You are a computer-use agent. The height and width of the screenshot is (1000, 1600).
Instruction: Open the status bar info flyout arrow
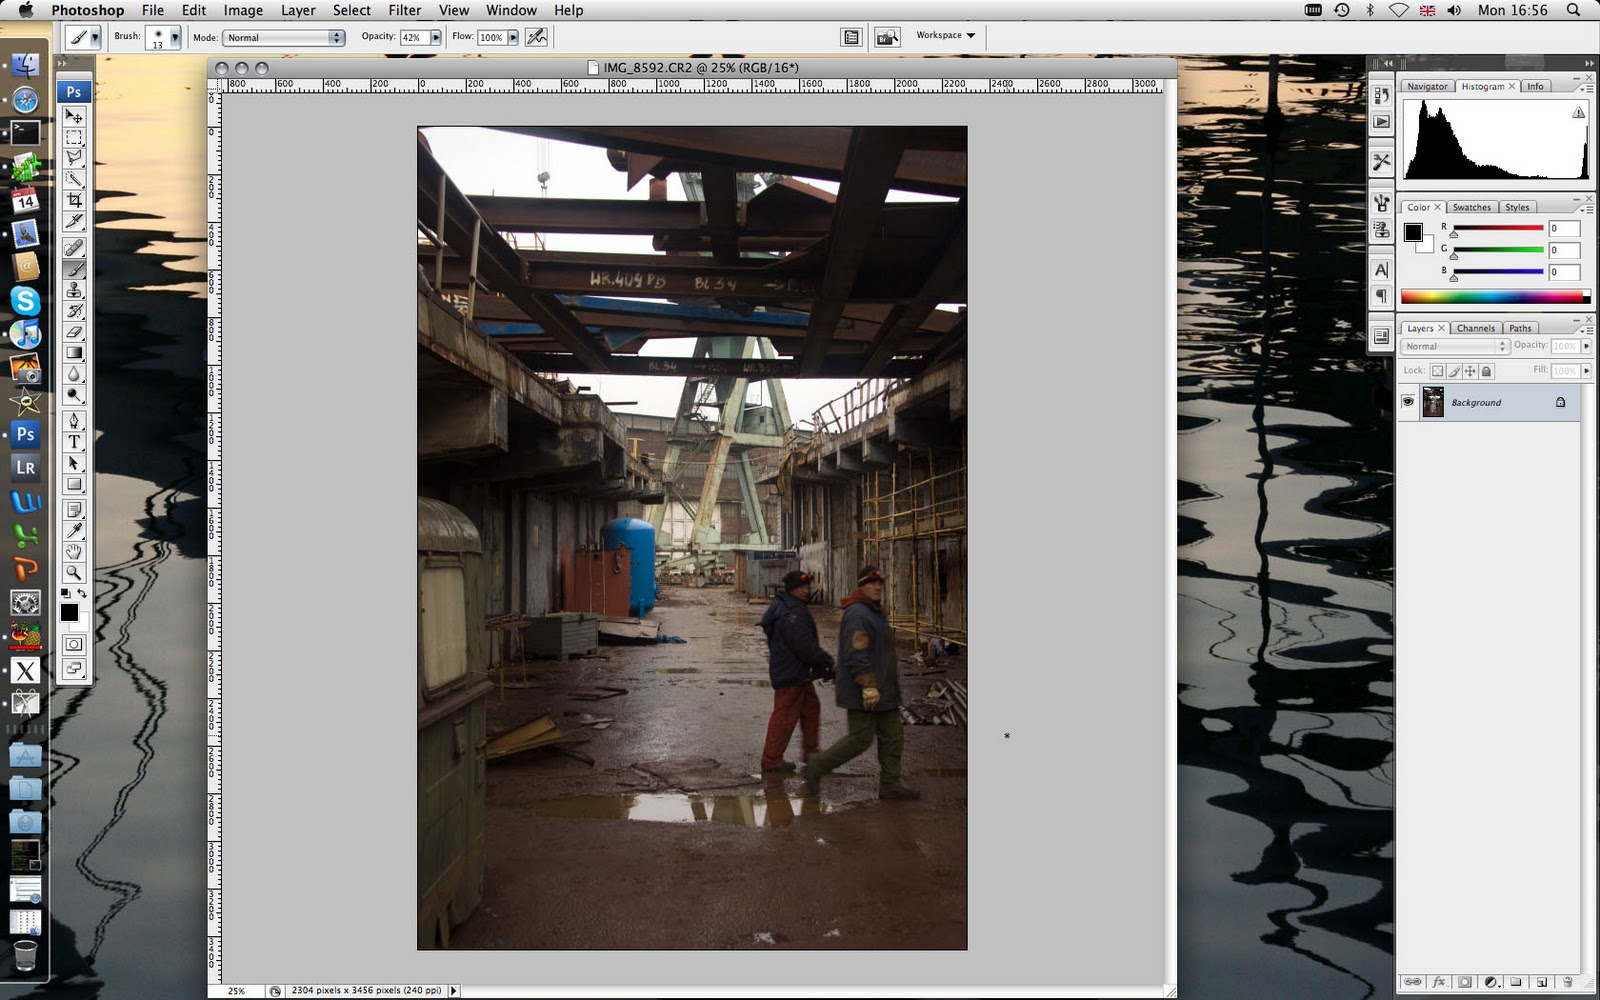point(454,991)
